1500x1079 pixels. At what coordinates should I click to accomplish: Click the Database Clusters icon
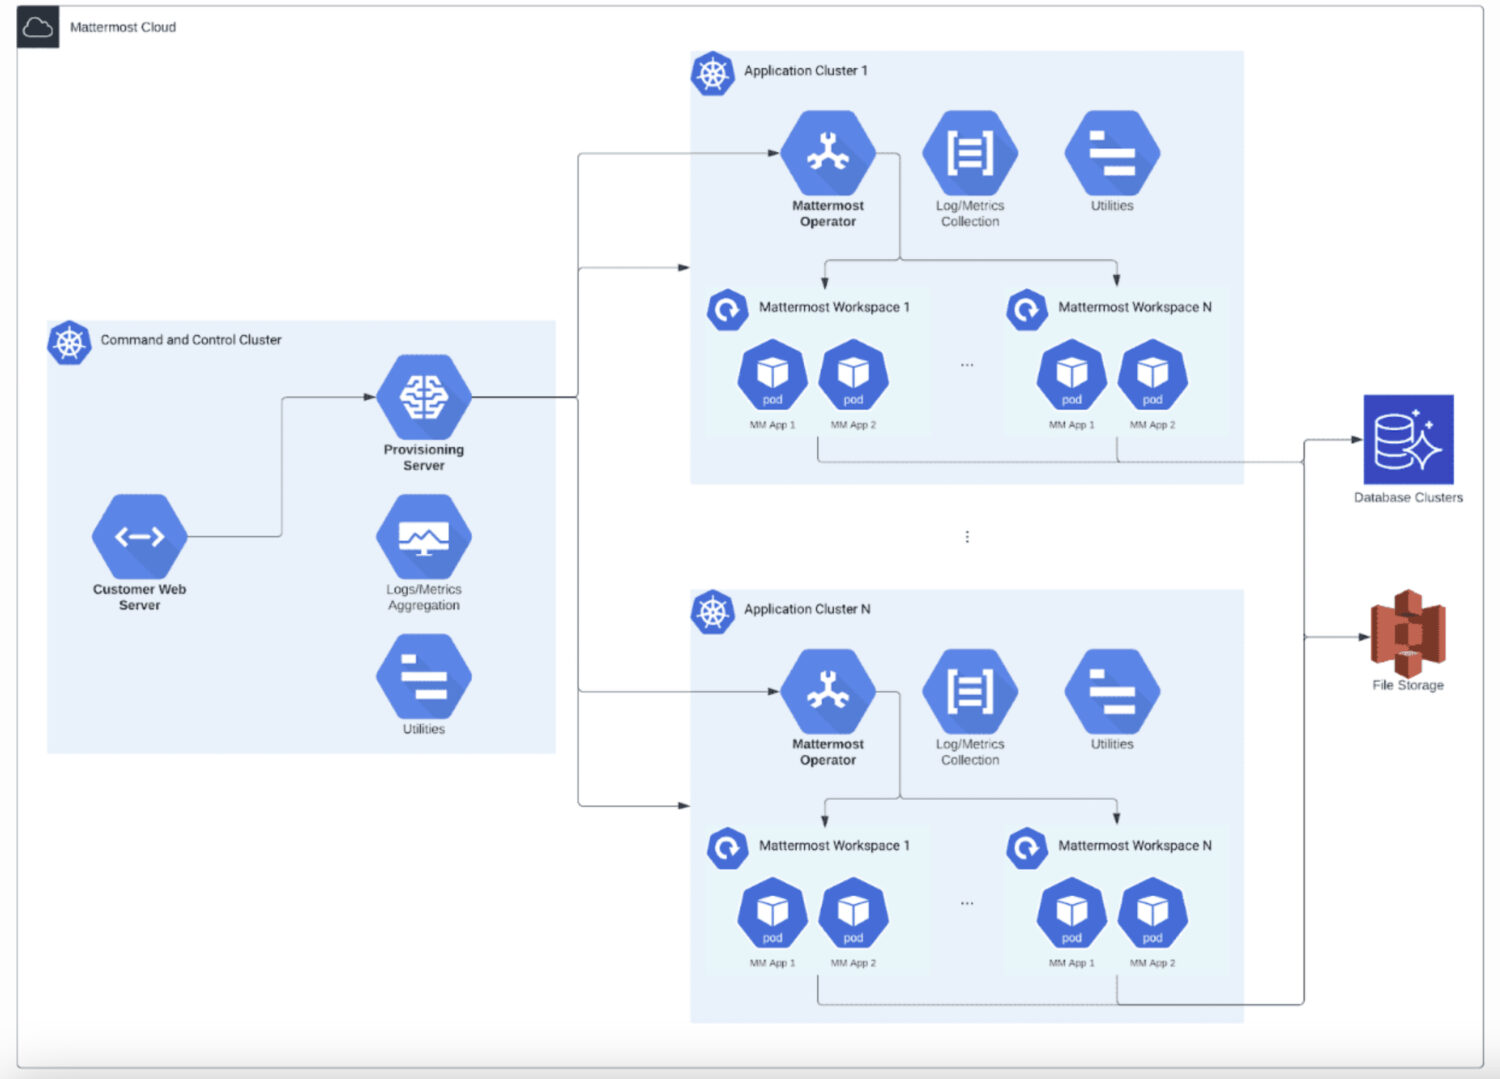click(1408, 440)
